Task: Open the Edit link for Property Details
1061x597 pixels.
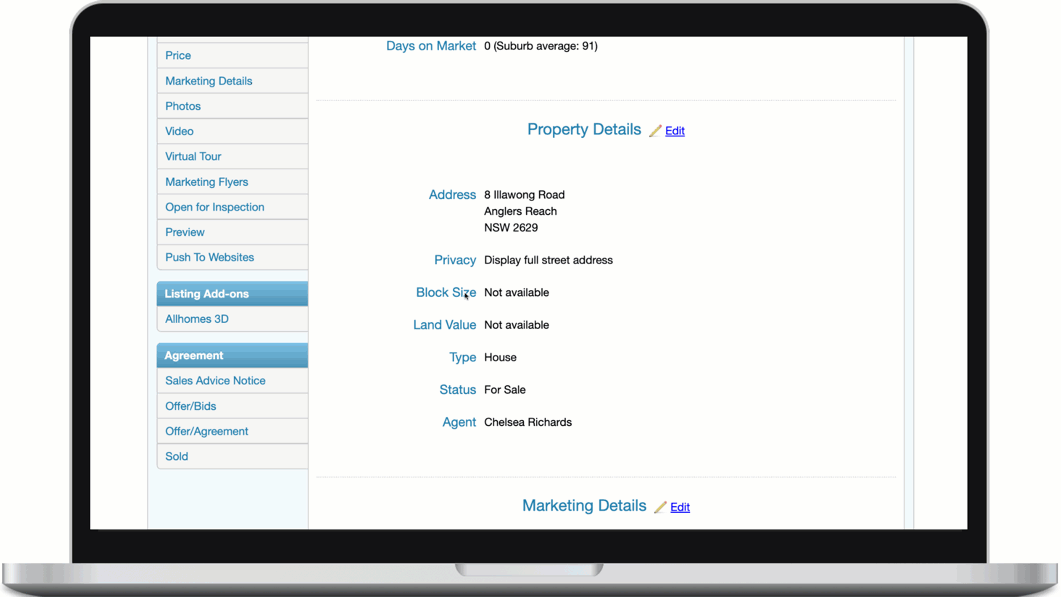Action: point(675,131)
